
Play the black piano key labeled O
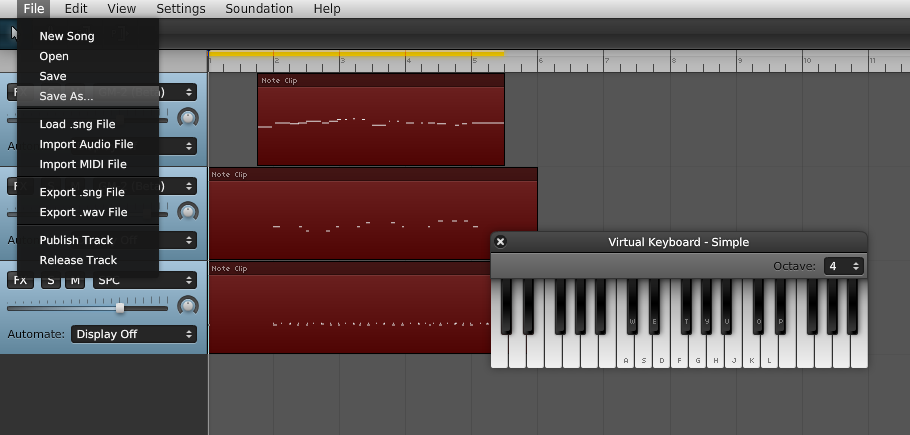(759, 307)
